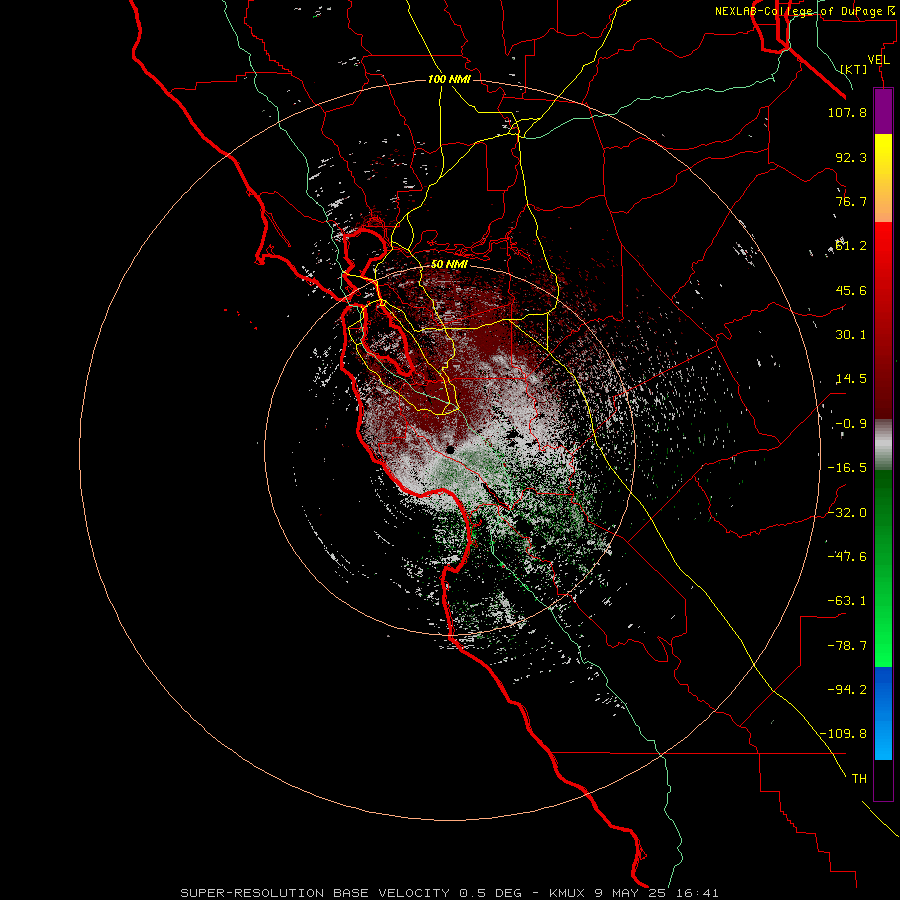Select the -78.7 scale value
This screenshot has width=900, height=900.
(x=847, y=646)
